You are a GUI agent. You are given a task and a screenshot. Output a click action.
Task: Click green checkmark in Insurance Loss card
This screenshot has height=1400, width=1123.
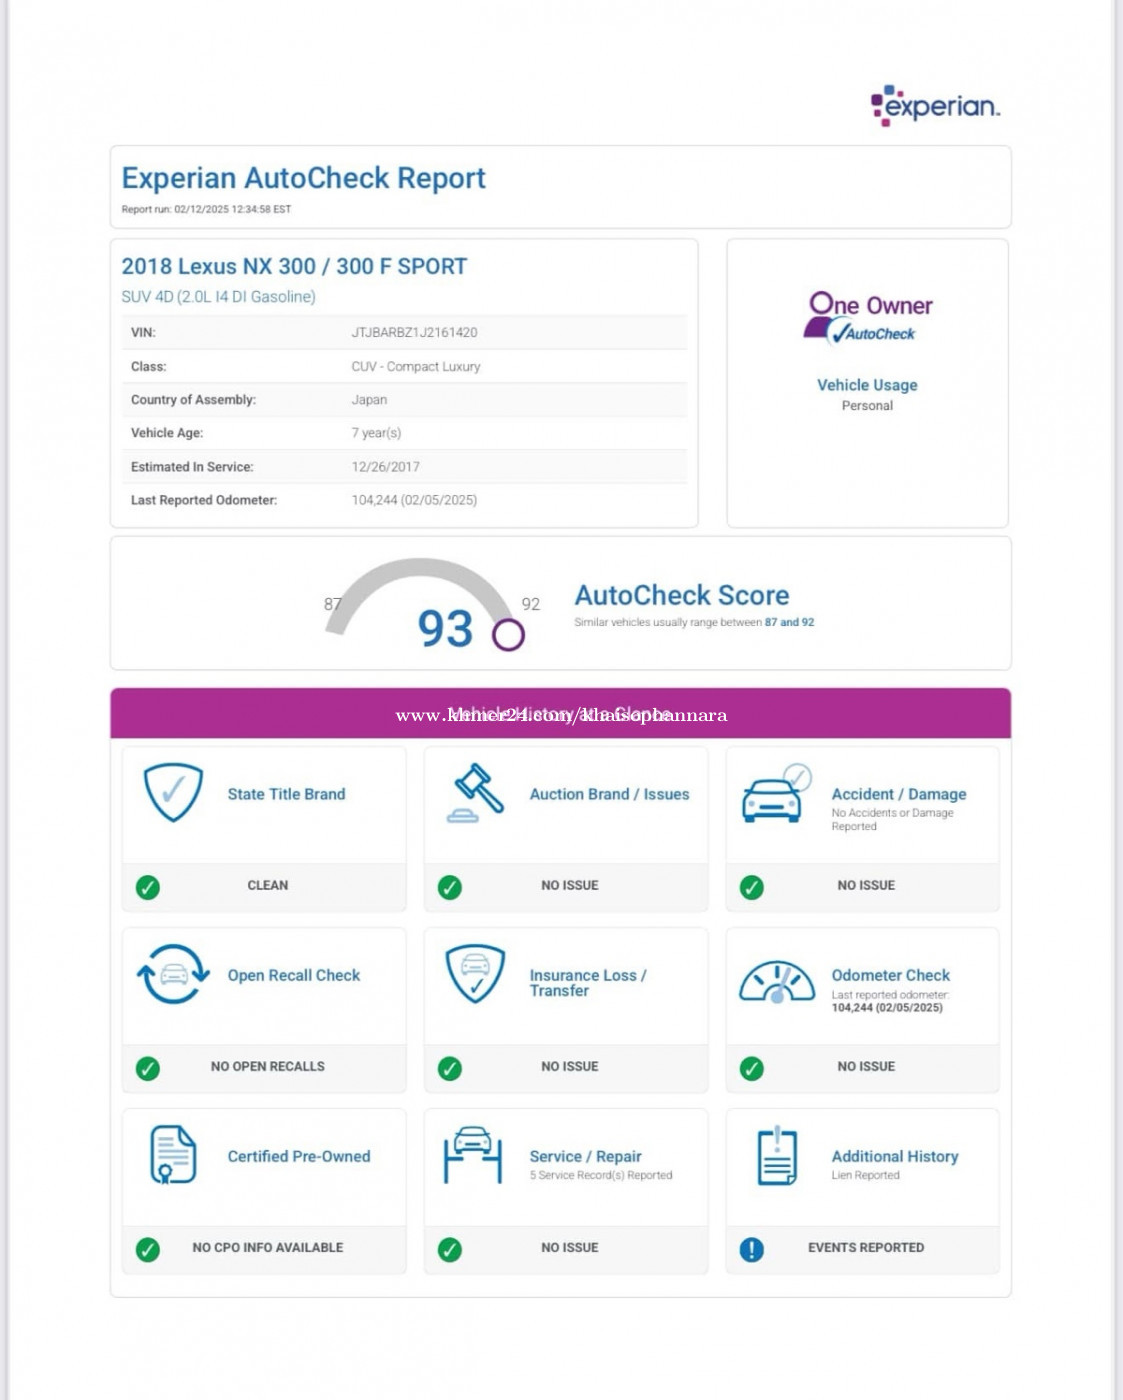tap(450, 1068)
